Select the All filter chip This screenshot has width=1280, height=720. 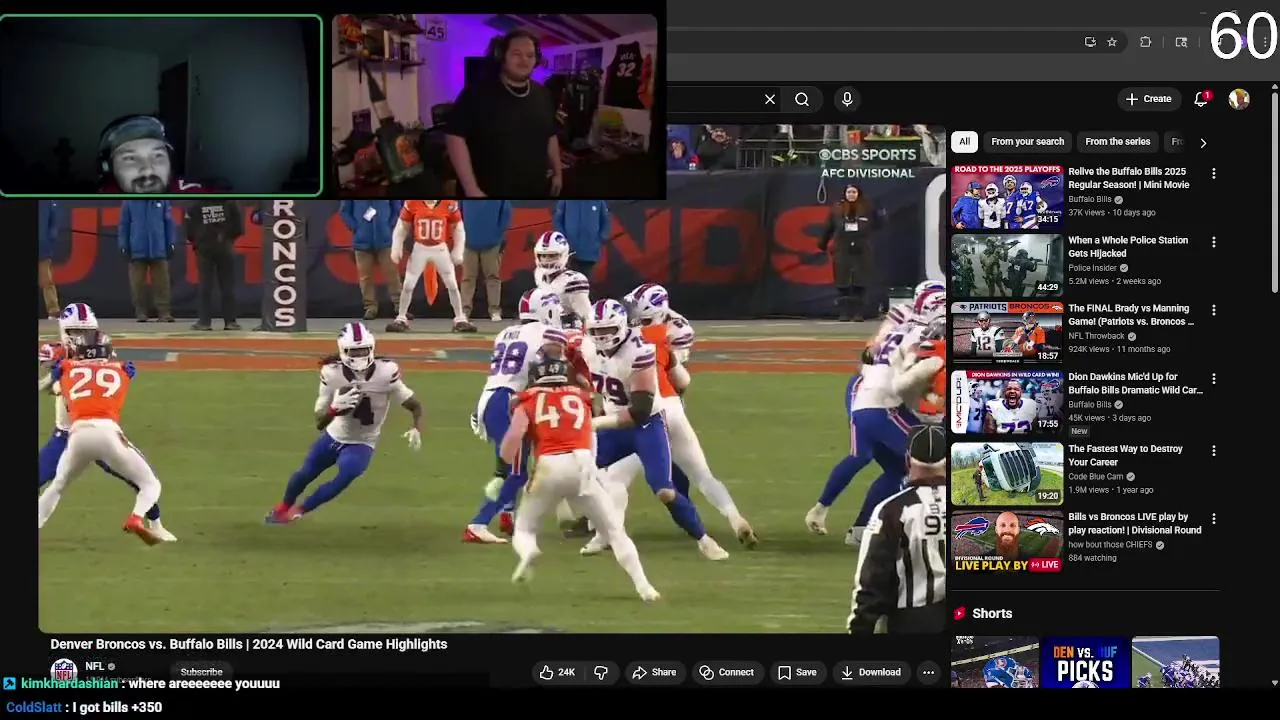click(964, 142)
